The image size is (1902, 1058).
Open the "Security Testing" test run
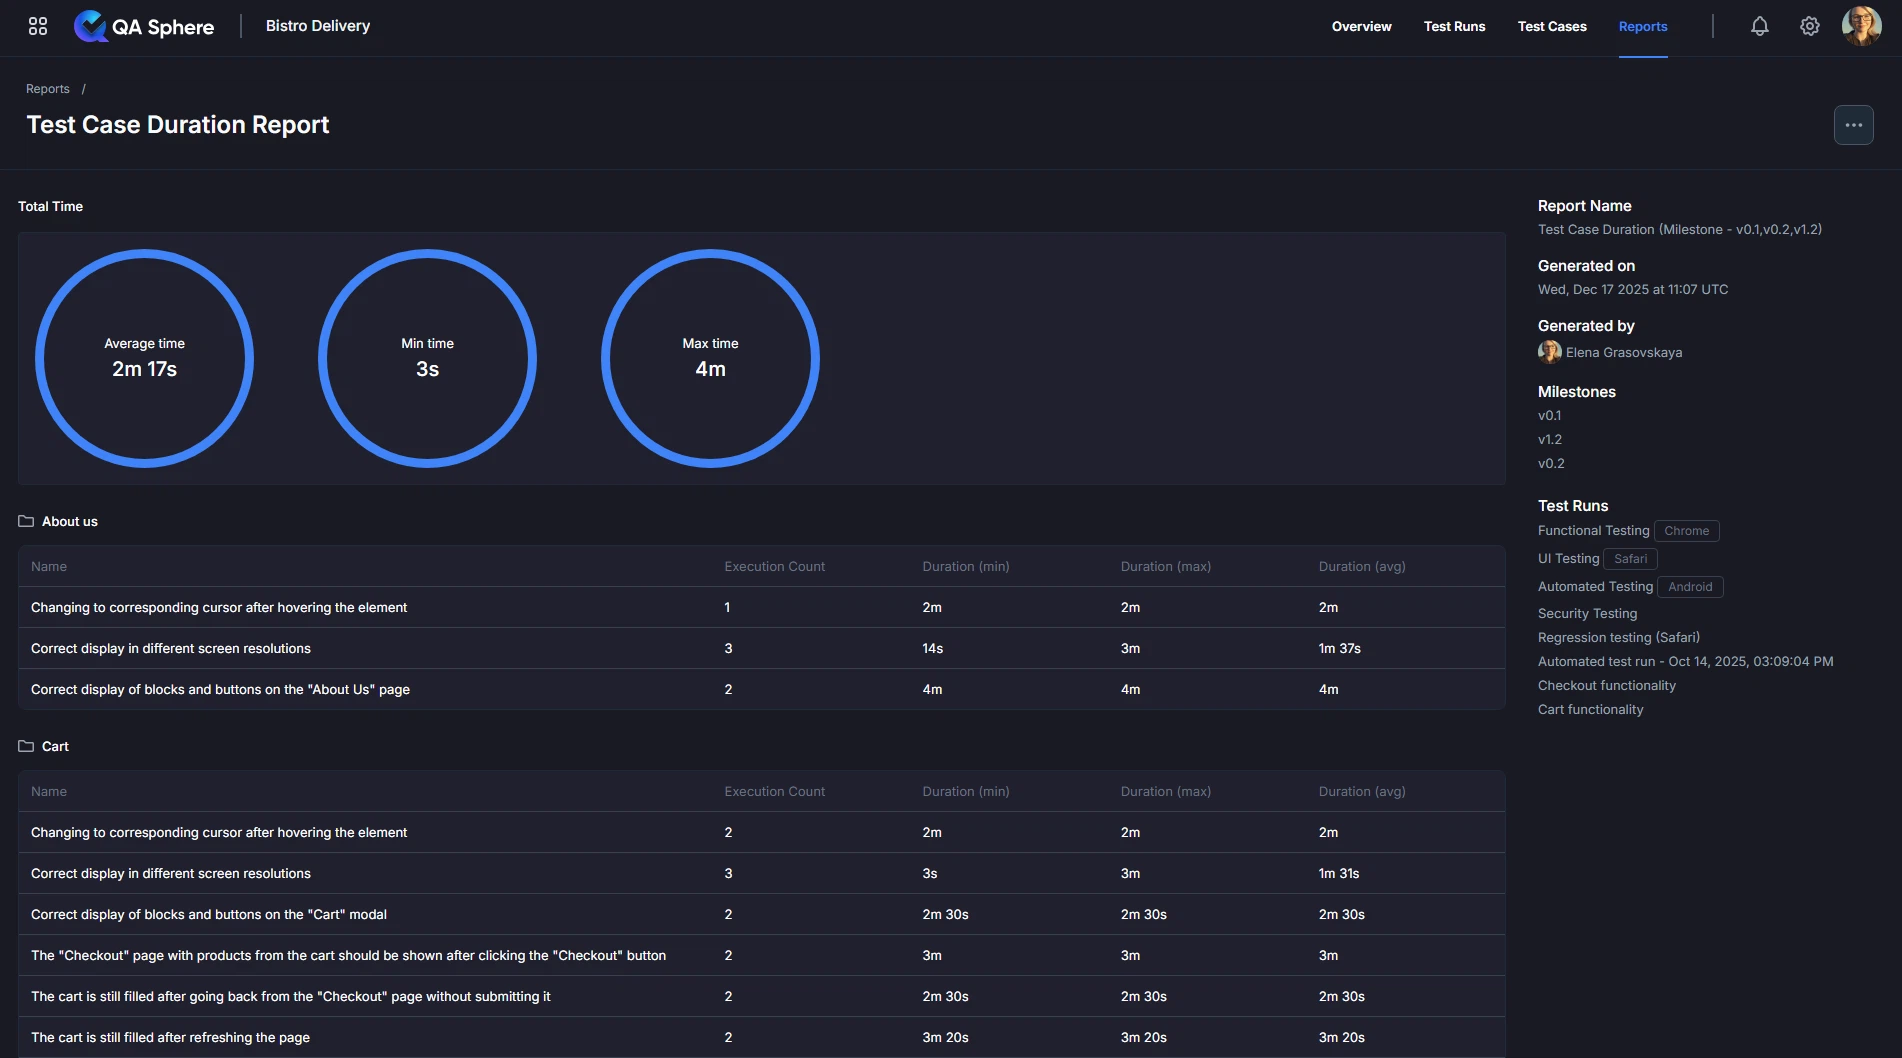coord(1587,613)
